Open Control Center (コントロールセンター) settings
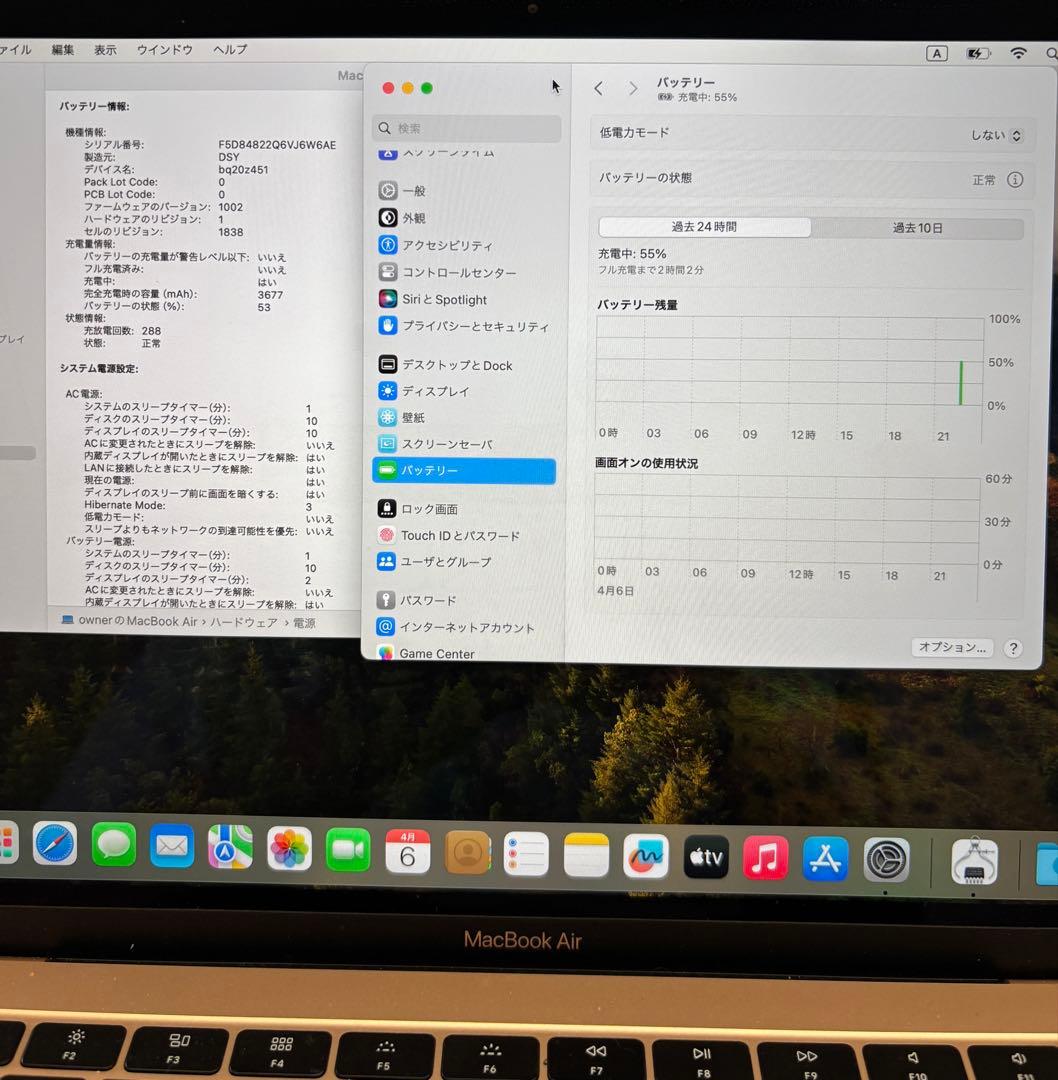 (x=448, y=272)
